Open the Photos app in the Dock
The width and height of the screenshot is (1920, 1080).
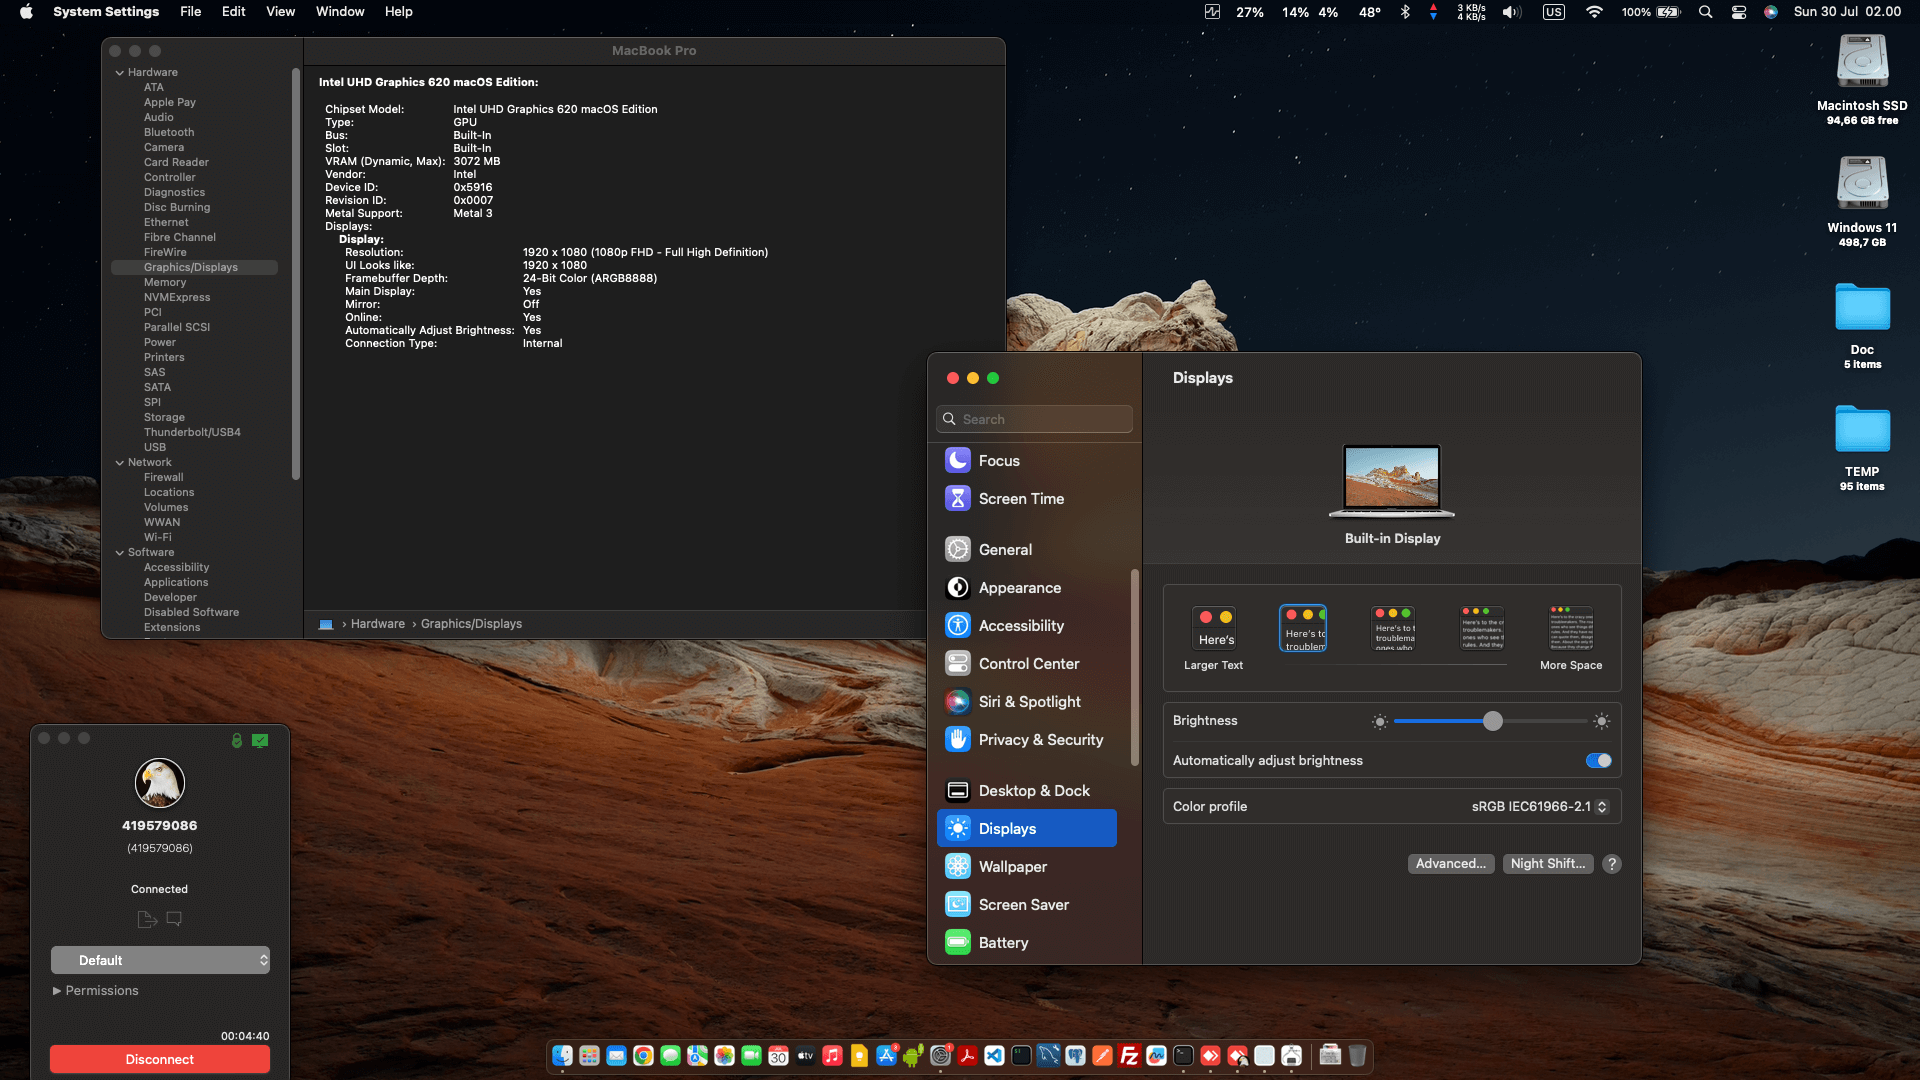click(x=724, y=1056)
